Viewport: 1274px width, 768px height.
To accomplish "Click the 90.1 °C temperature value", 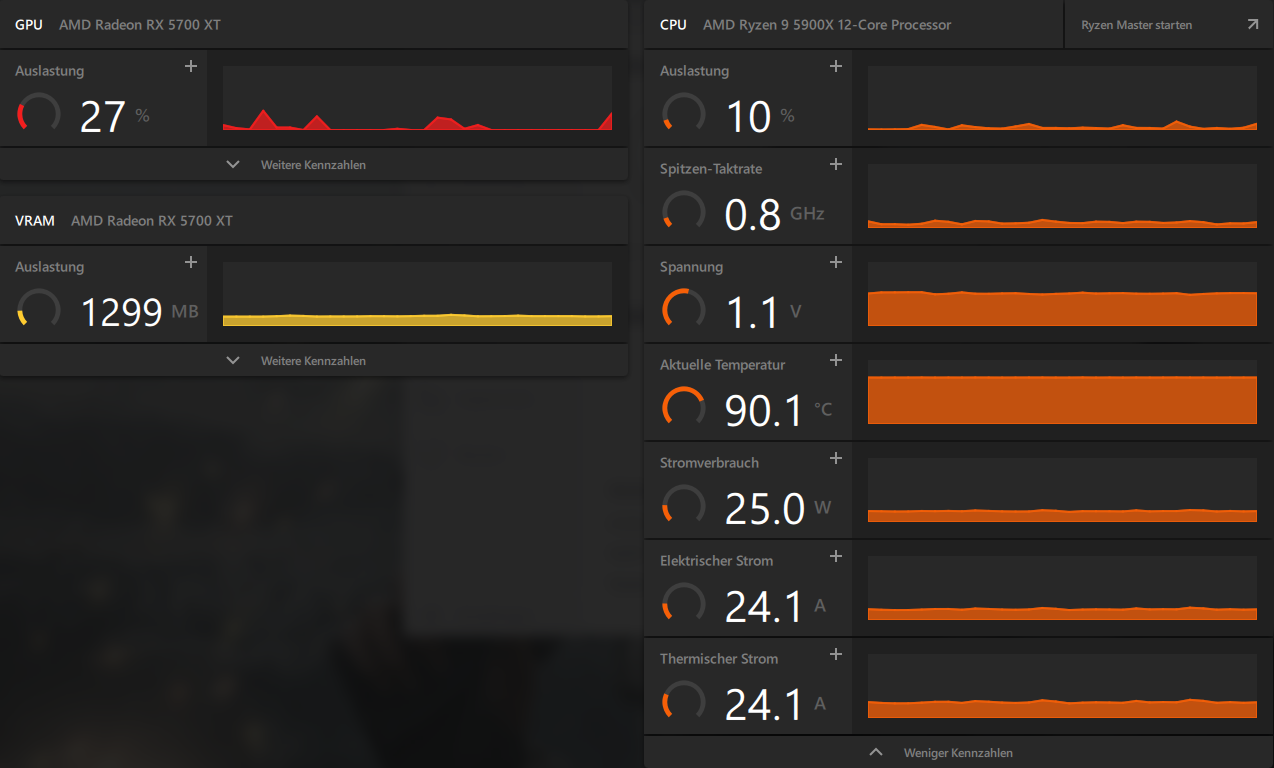I will point(779,410).
